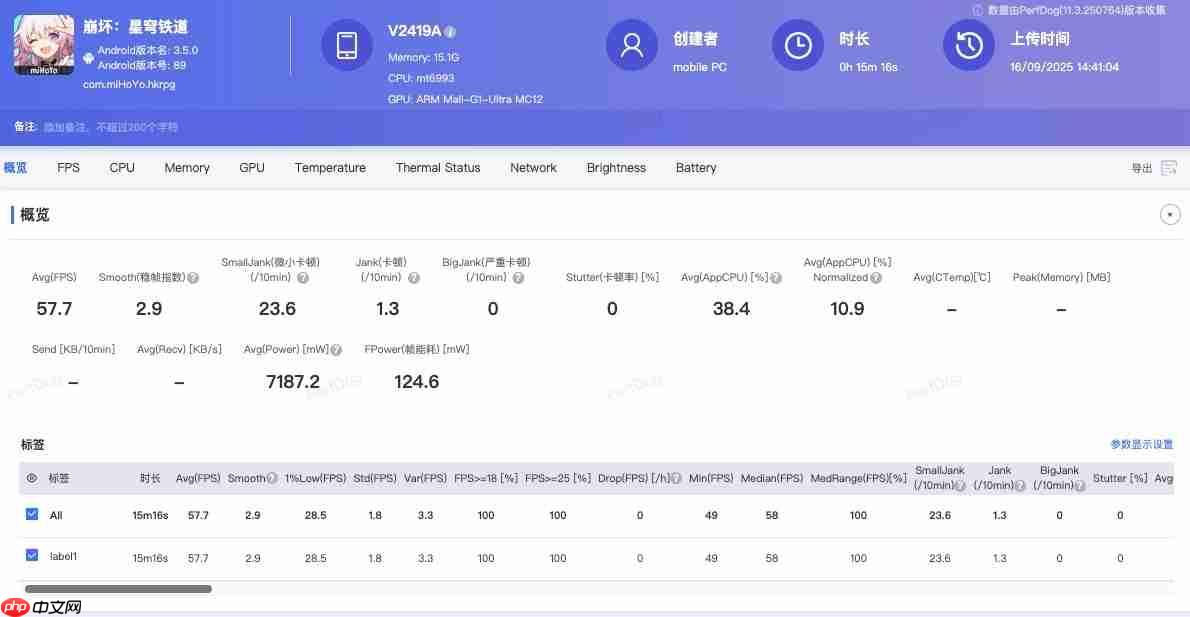The height and width of the screenshot is (617, 1190).
Task: Open the 参数显示设置 settings link
Action: point(1141,444)
